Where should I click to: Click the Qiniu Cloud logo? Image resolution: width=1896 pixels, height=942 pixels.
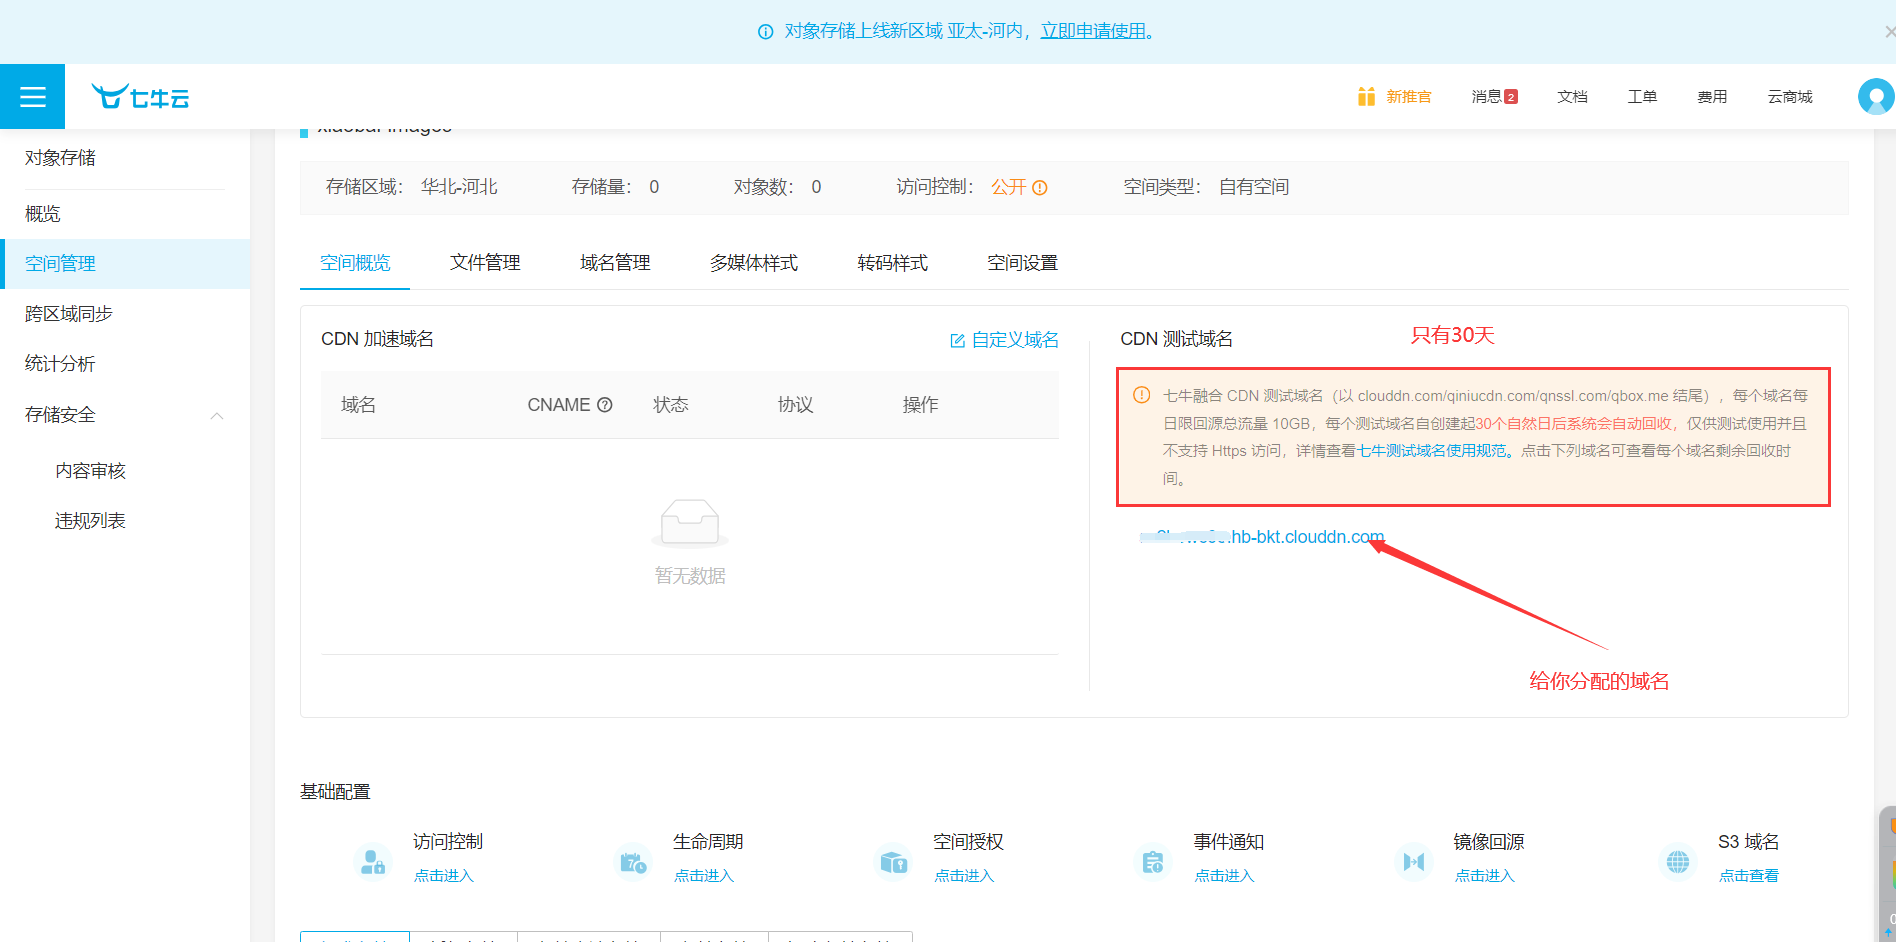pyautogui.click(x=140, y=97)
